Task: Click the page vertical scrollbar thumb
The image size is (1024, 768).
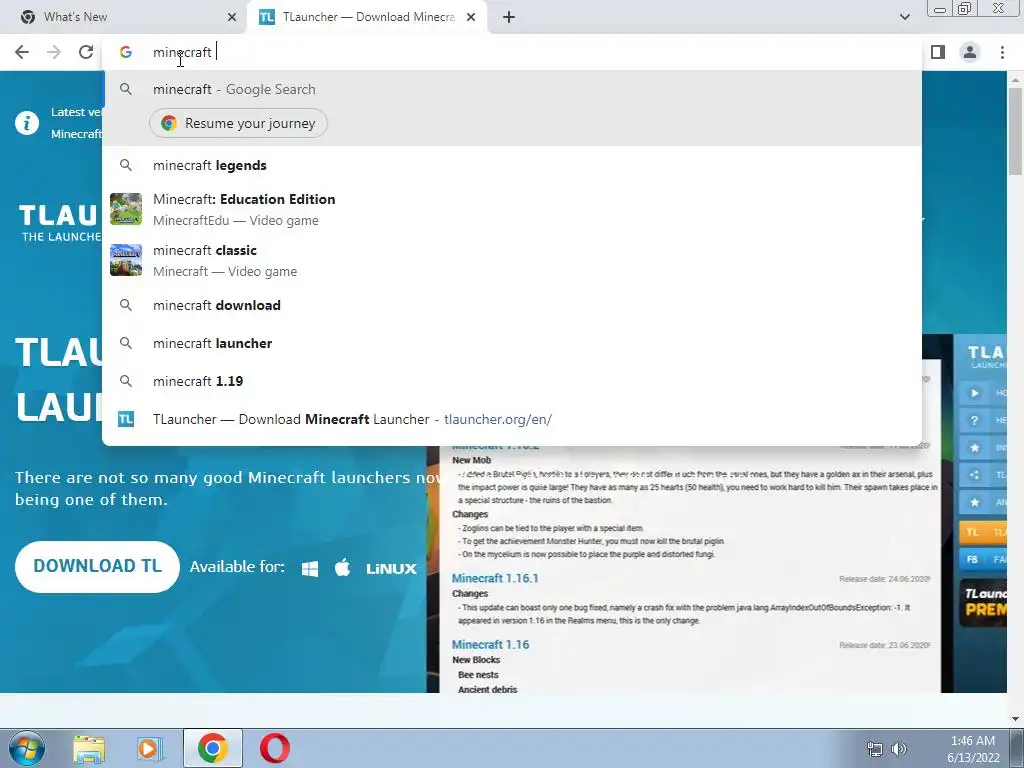Action: [1015, 131]
